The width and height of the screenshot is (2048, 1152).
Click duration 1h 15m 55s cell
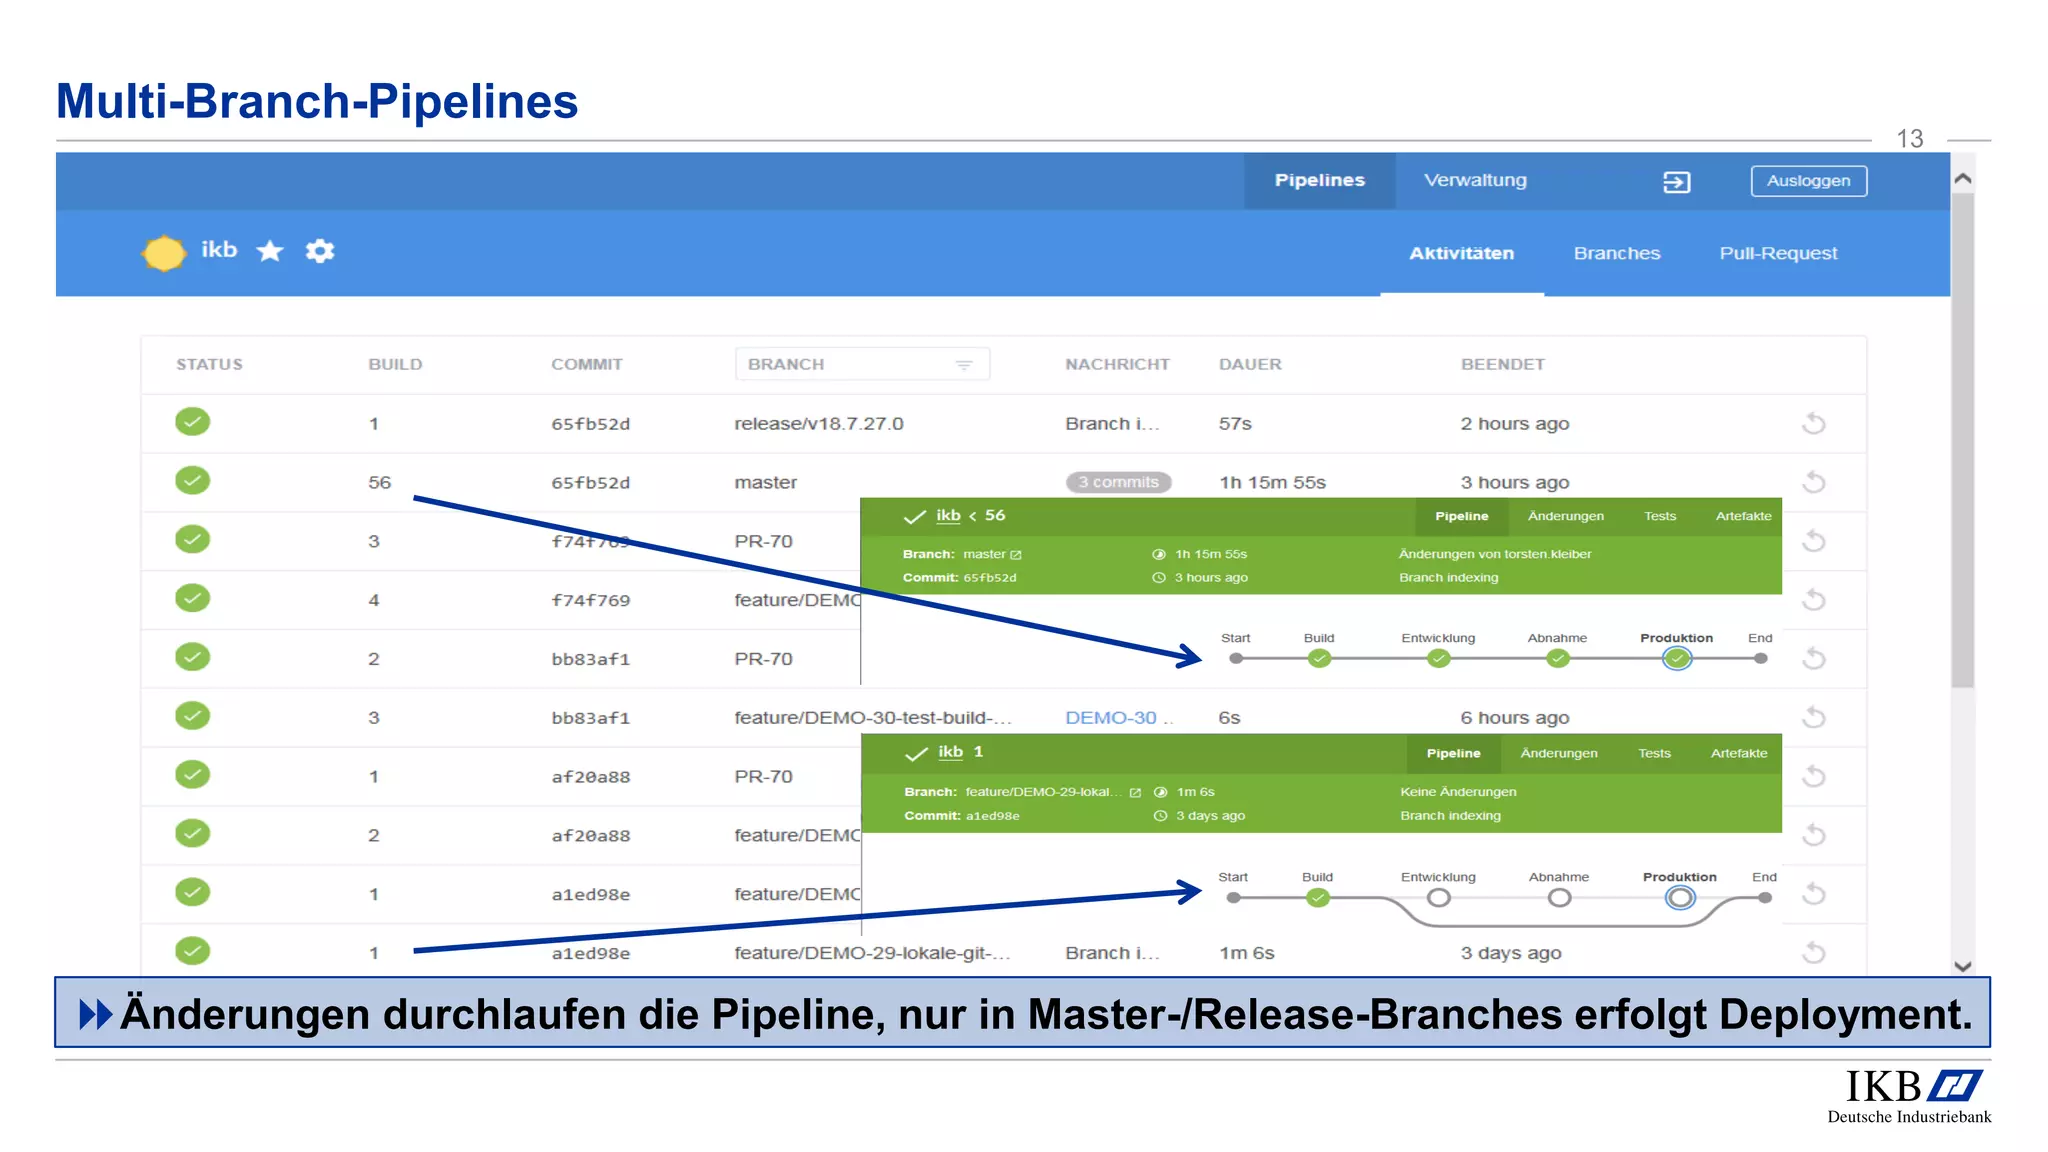[1272, 483]
